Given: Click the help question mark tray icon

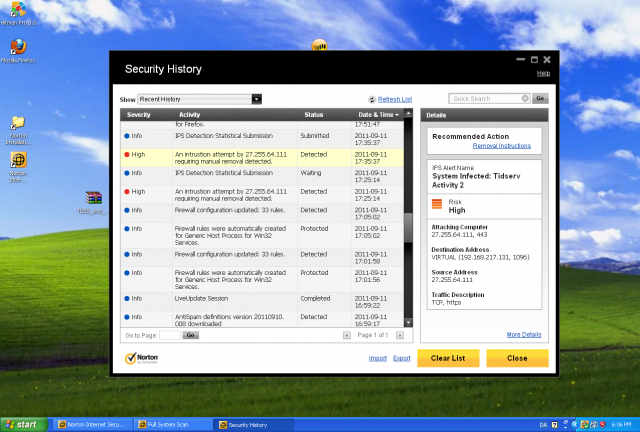Looking at the screenshot, I should pyautogui.click(x=555, y=425).
